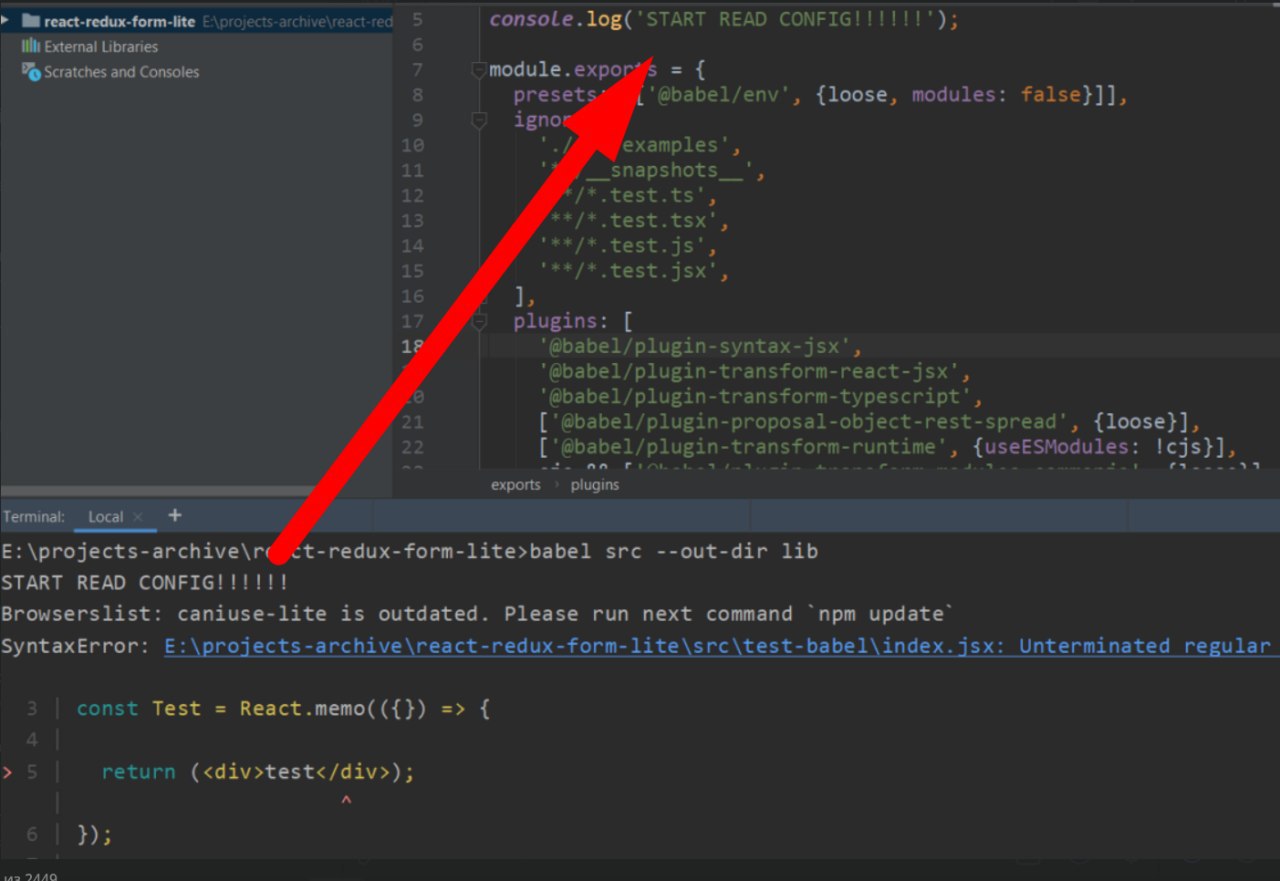
Task: Click the modules: false preset option
Action: [x=997, y=95]
